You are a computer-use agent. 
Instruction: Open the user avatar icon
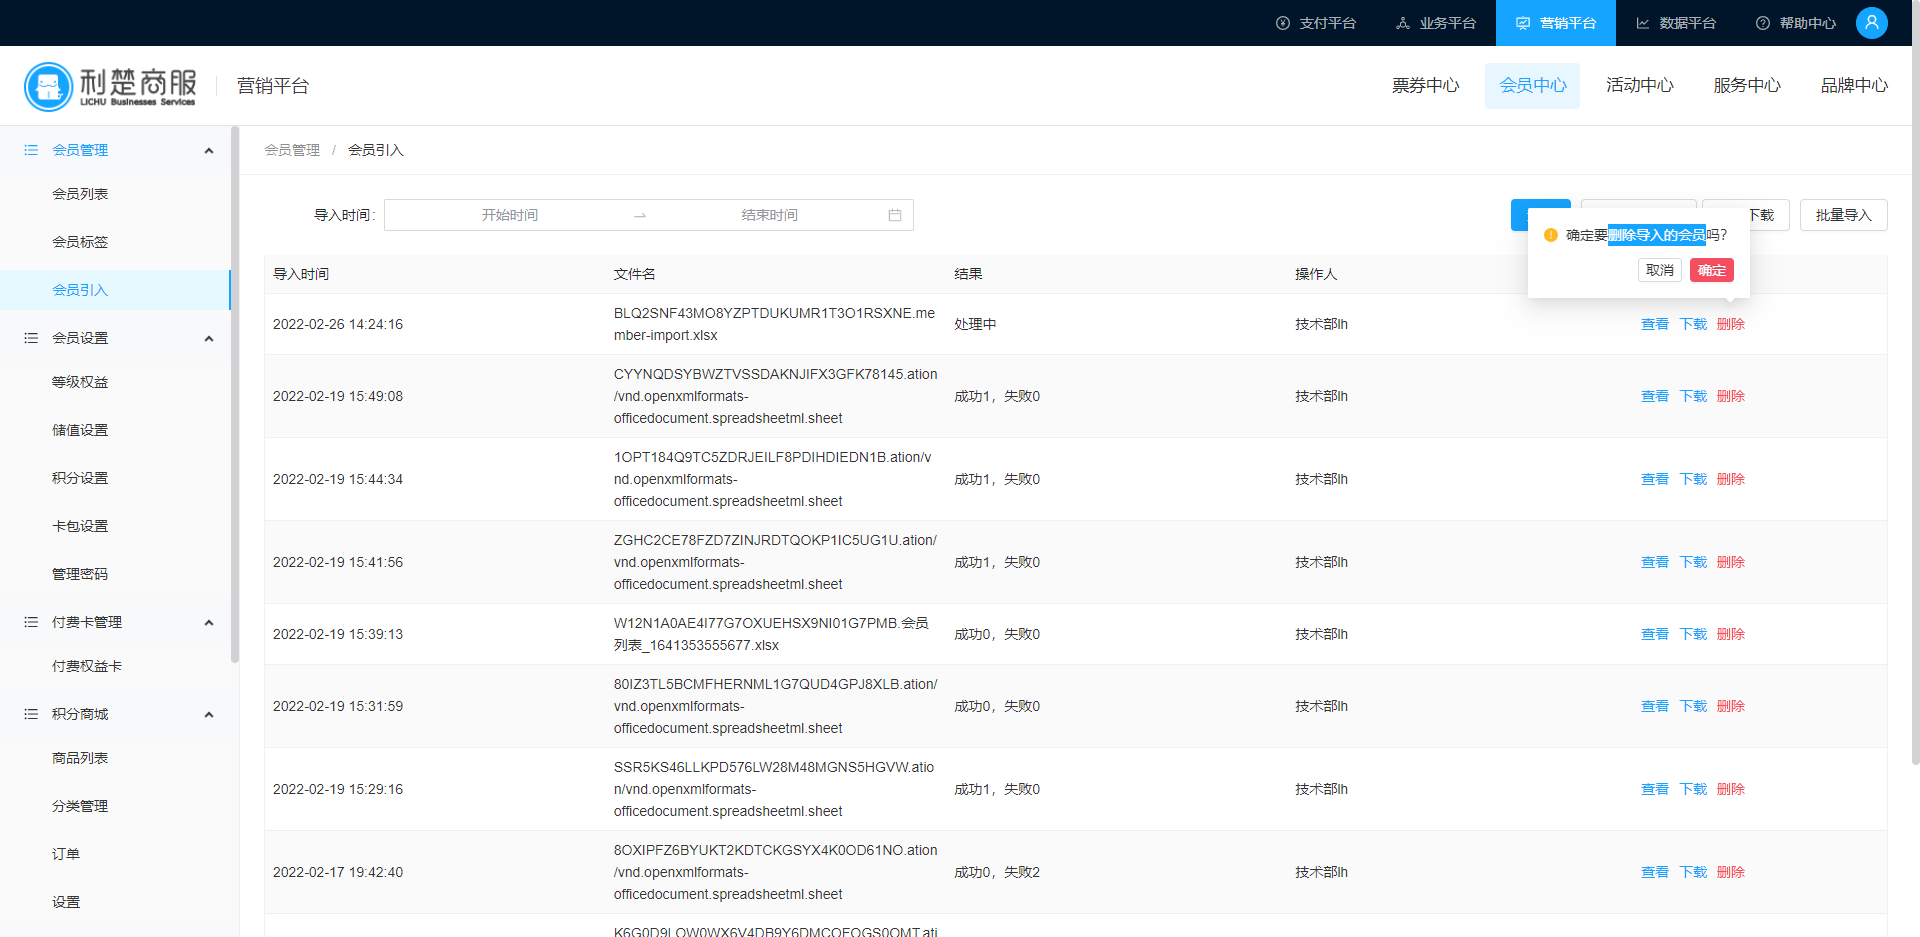pos(1872,23)
